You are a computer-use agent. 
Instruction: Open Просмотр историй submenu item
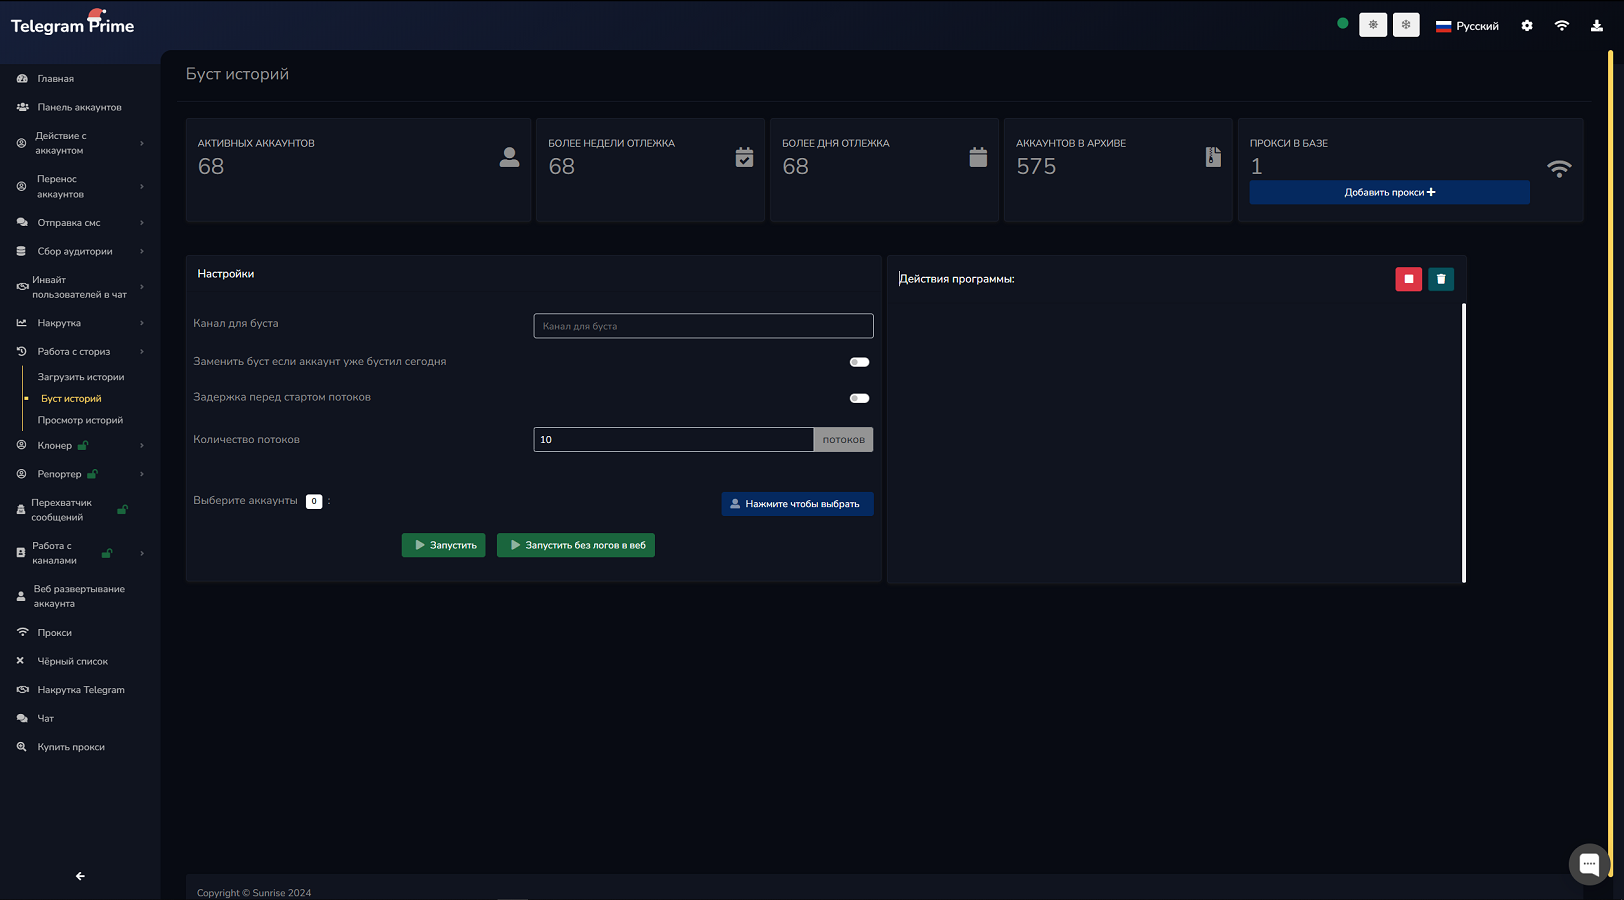(x=80, y=420)
